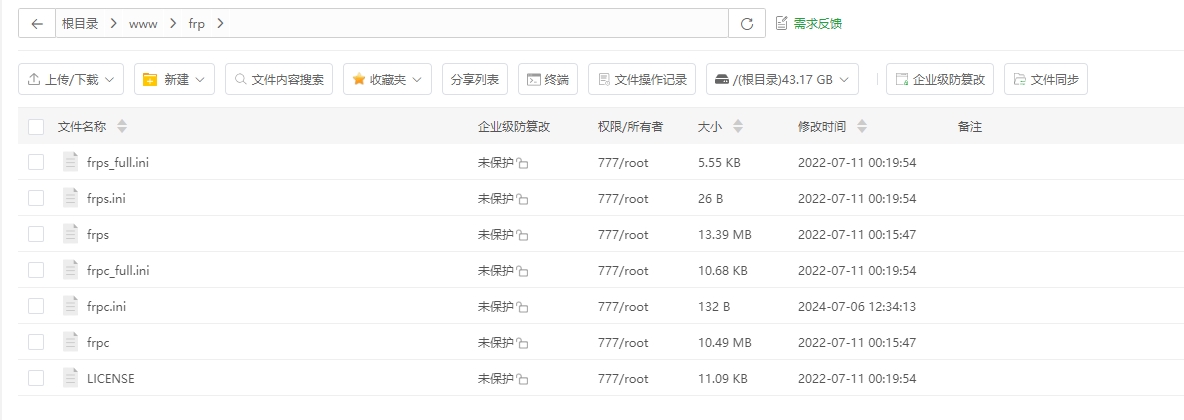
Task: Launch the 终端 terminal
Action: pyautogui.click(x=547, y=79)
